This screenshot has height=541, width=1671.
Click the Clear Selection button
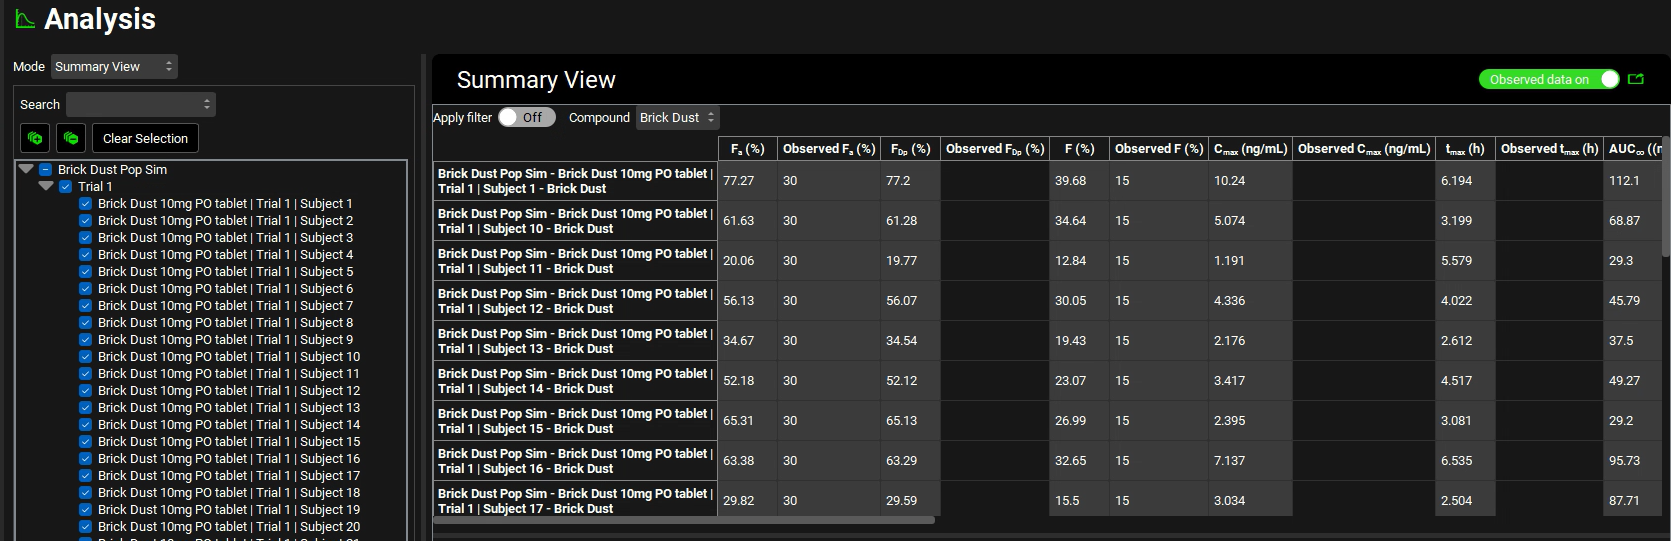pos(145,138)
